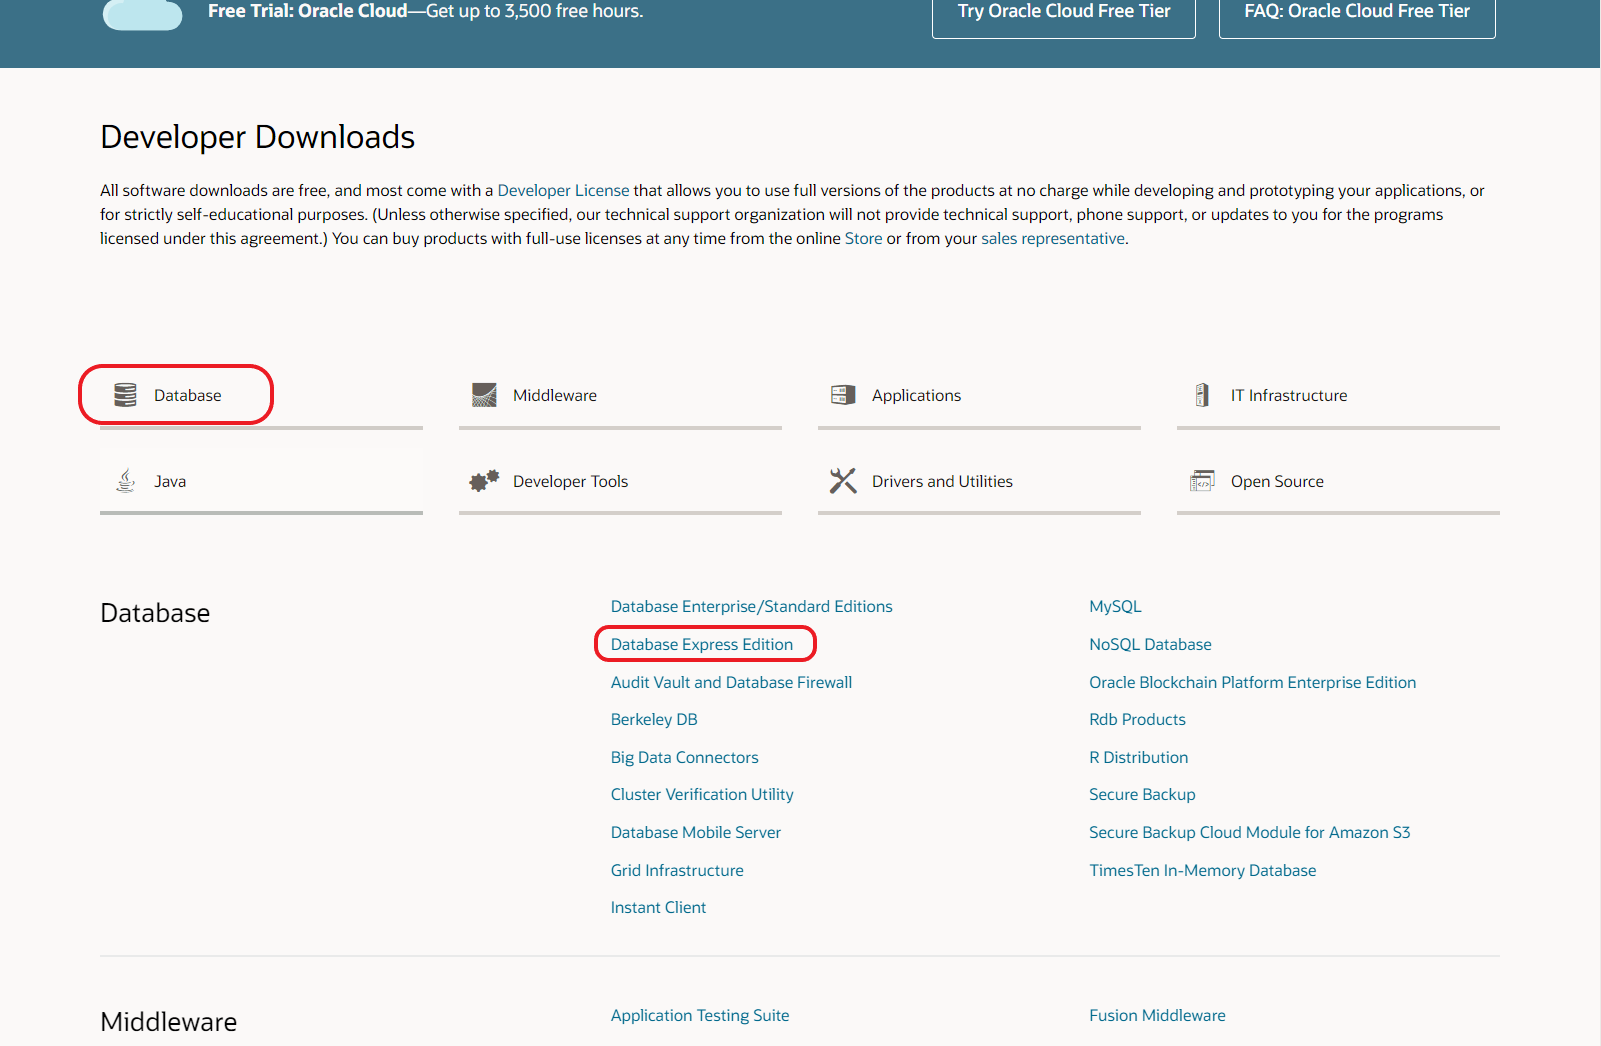This screenshot has width=1601, height=1046.
Task: Click the Database section heading
Action: [x=155, y=613]
